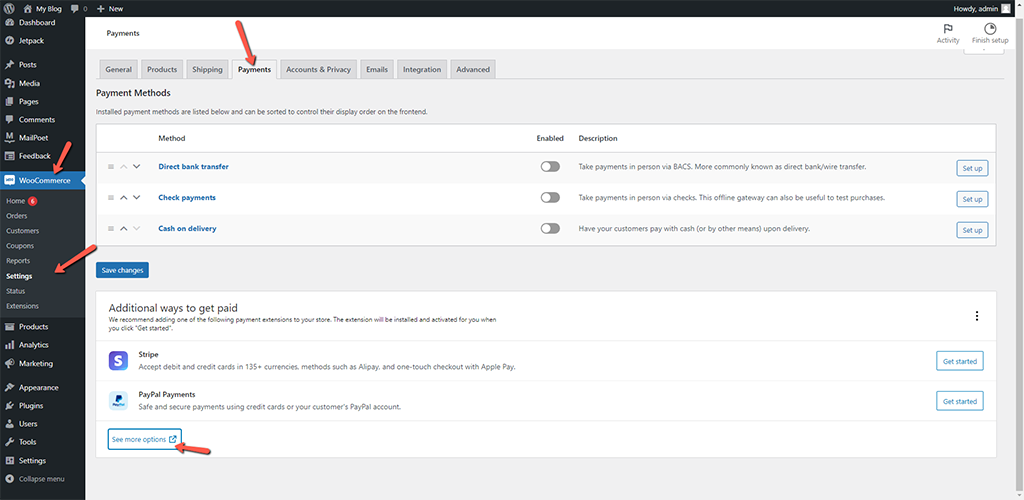1024x500 pixels.
Task: Open the Activity flag icon
Action: tap(948, 29)
